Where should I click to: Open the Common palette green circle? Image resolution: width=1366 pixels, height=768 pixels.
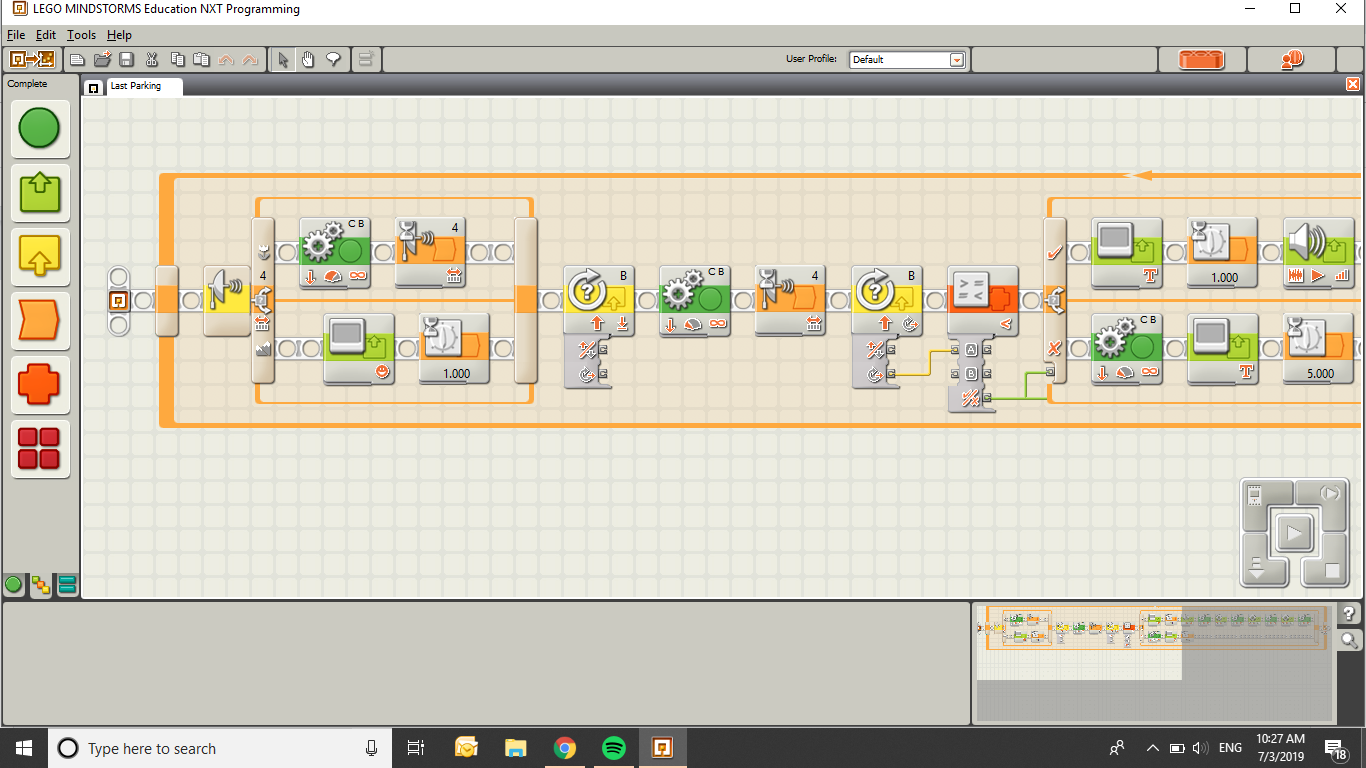click(x=40, y=128)
